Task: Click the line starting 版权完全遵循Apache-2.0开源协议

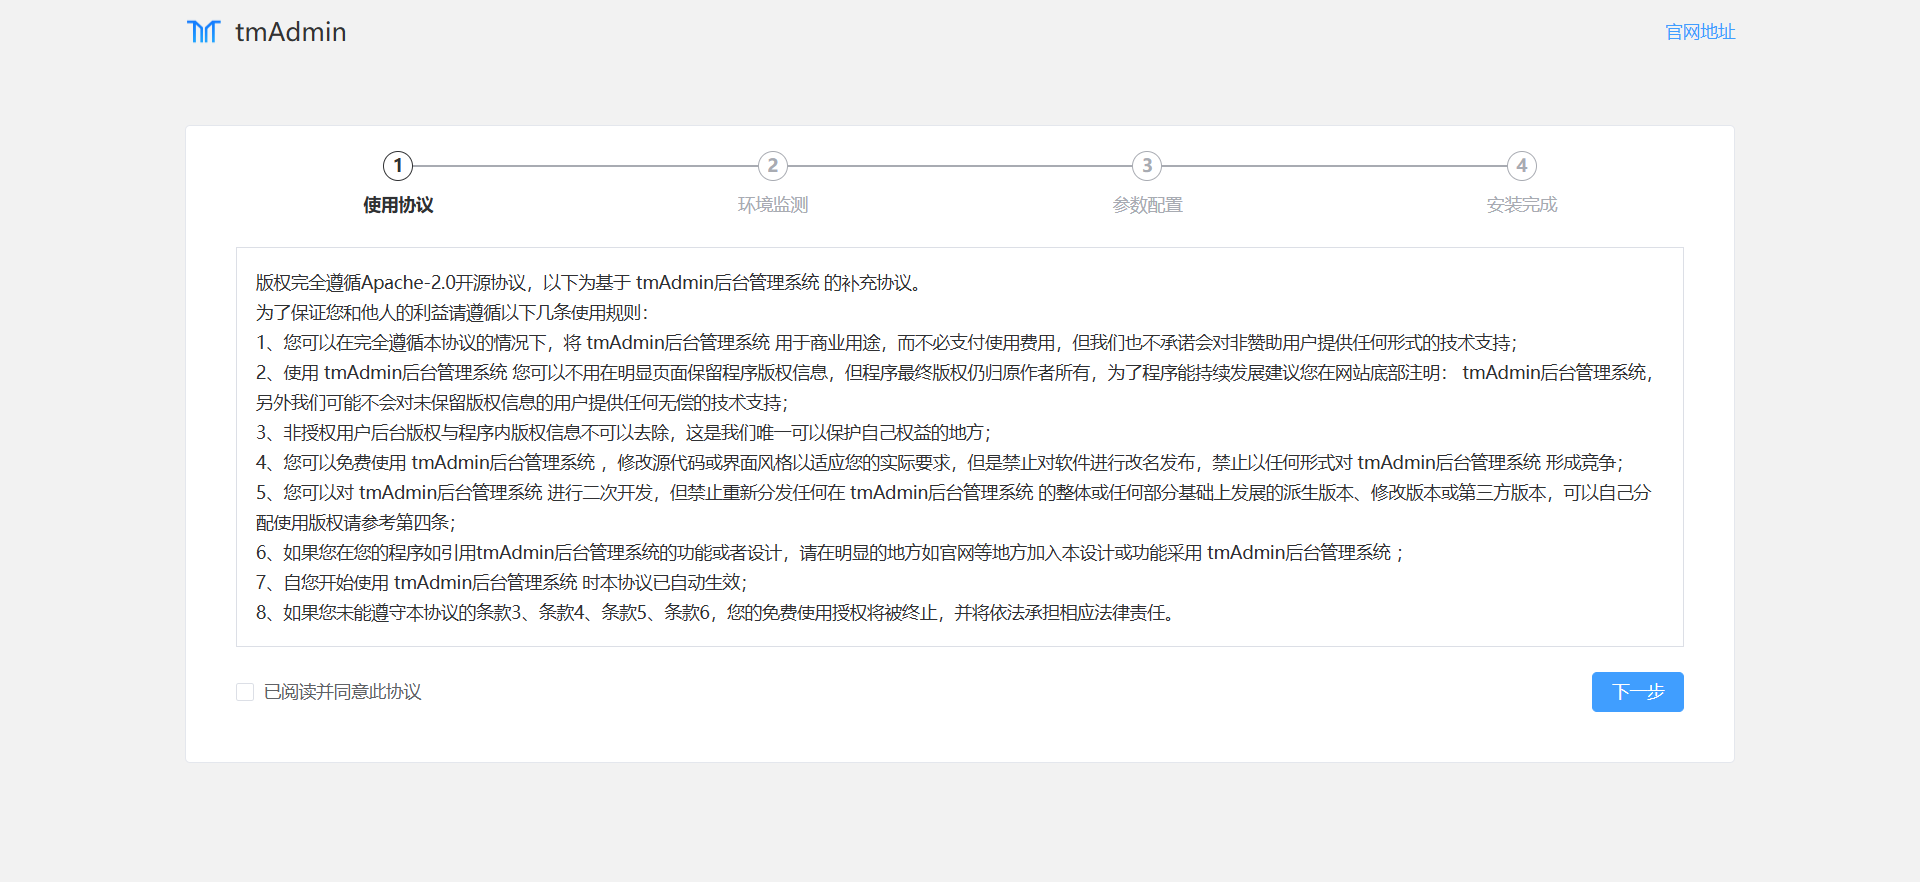Action: pyautogui.click(x=591, y=283)
